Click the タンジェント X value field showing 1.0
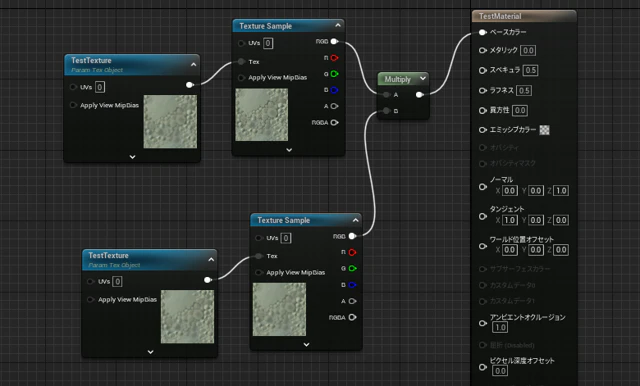This screenshot has height=386, width=640. tap(509, 220)
